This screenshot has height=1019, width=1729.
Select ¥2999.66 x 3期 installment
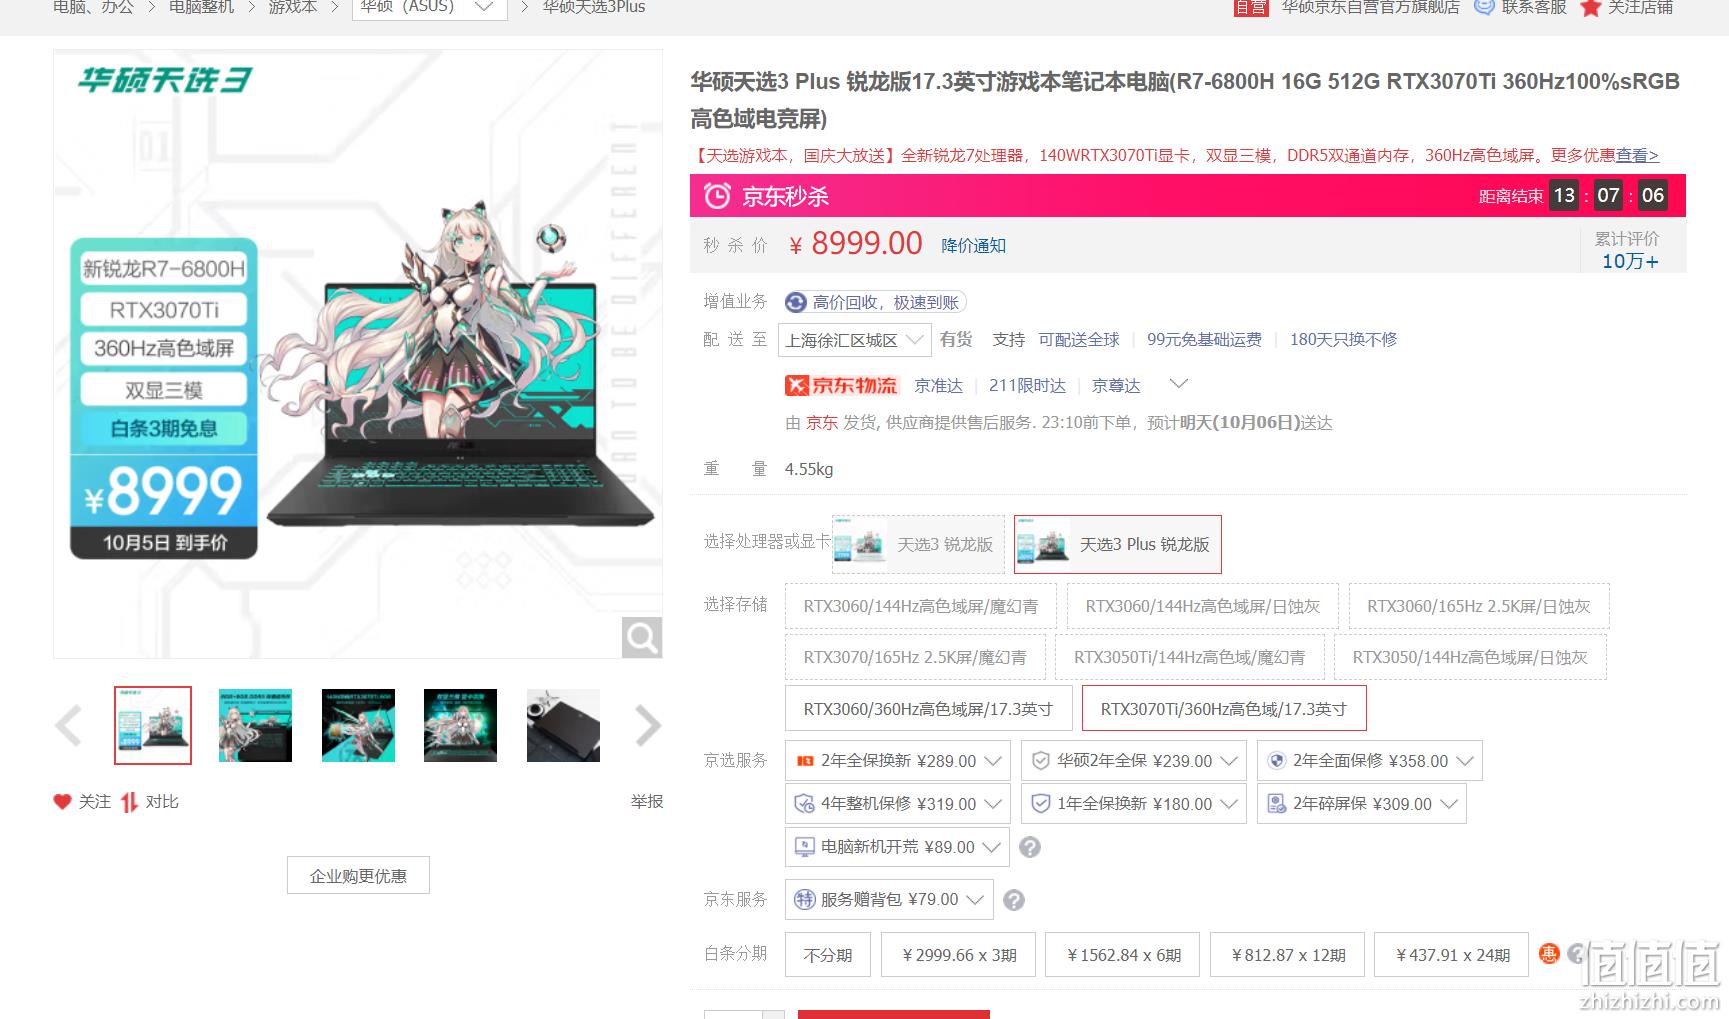point(959,955)
